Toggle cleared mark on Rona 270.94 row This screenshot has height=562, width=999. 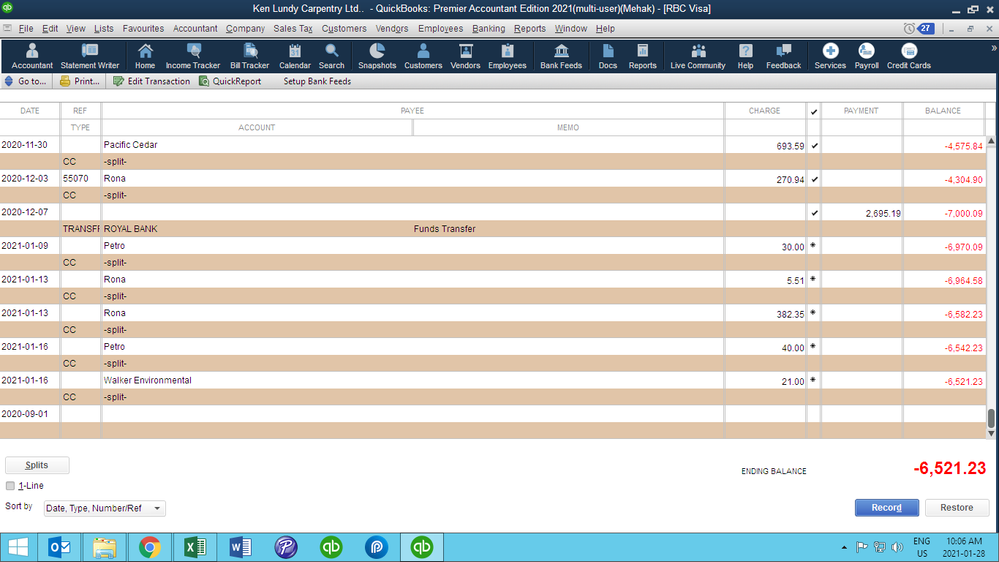814,180
